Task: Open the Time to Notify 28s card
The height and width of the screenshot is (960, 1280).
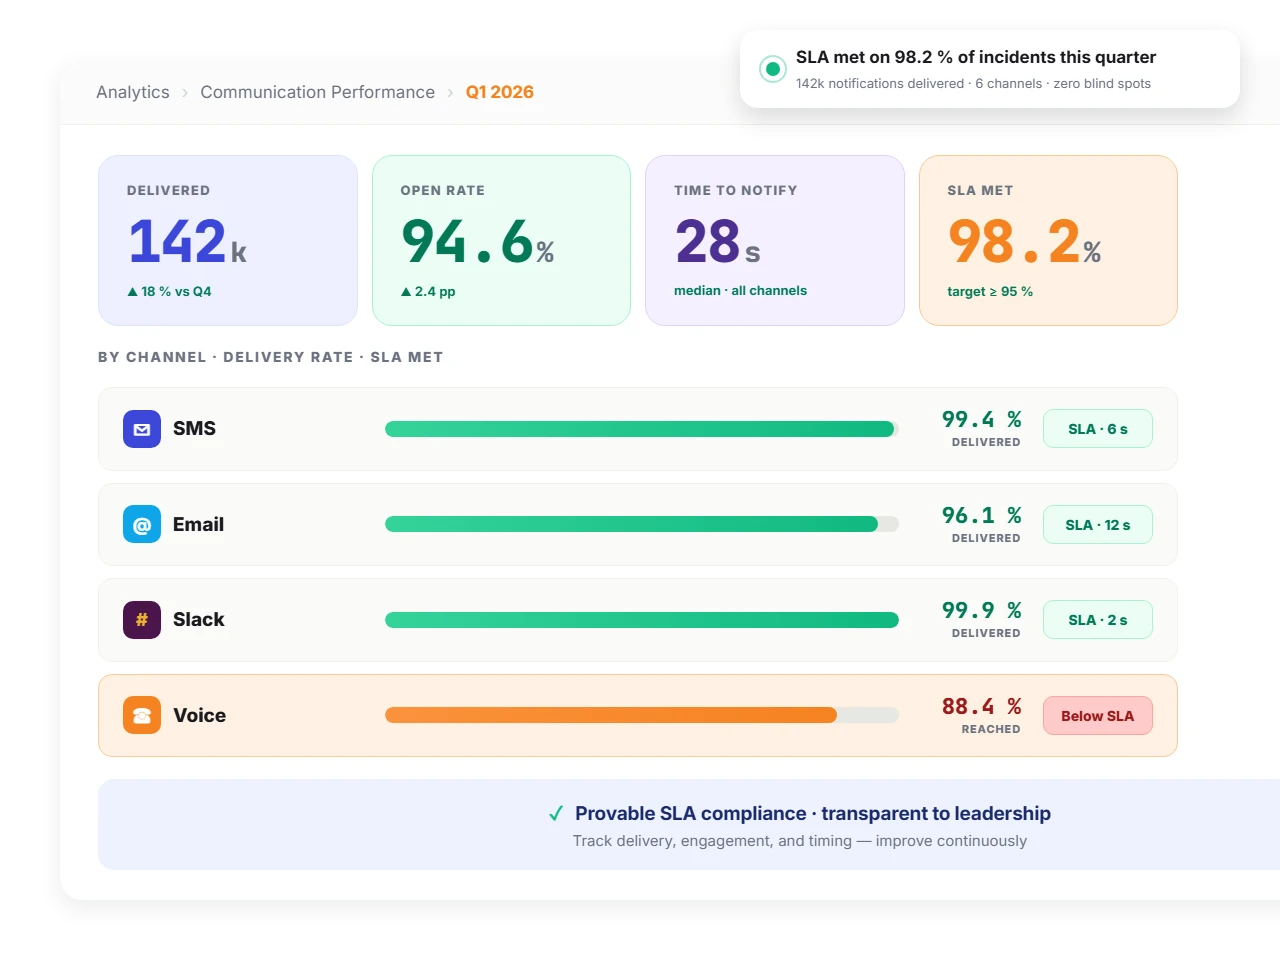Action: pos(775,240)
